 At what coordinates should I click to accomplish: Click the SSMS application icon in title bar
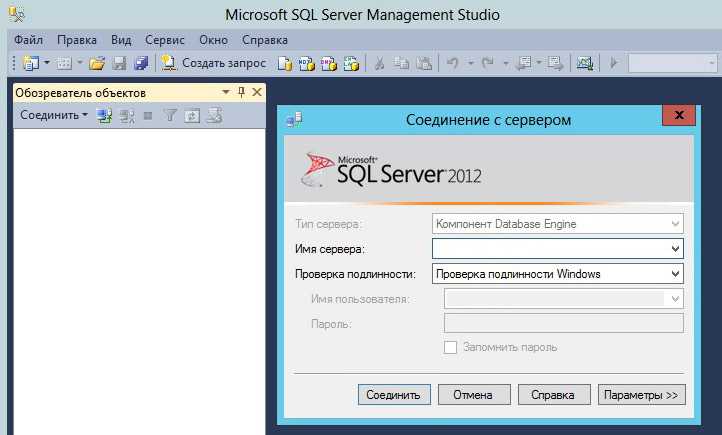16,14
